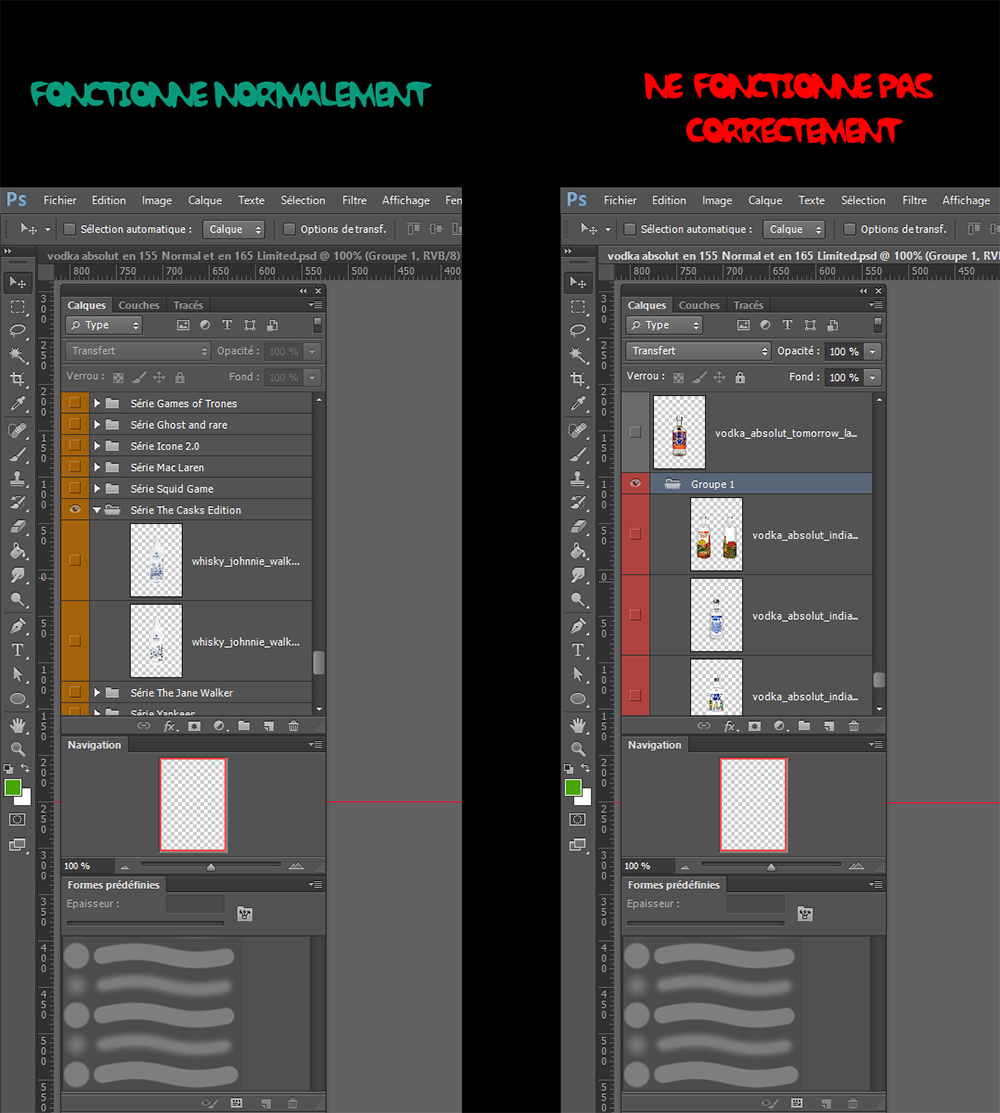Pick the Paint Bucket tool in left window
The width and height of the screenshot is (1000, 1113).
pos(18,551)
